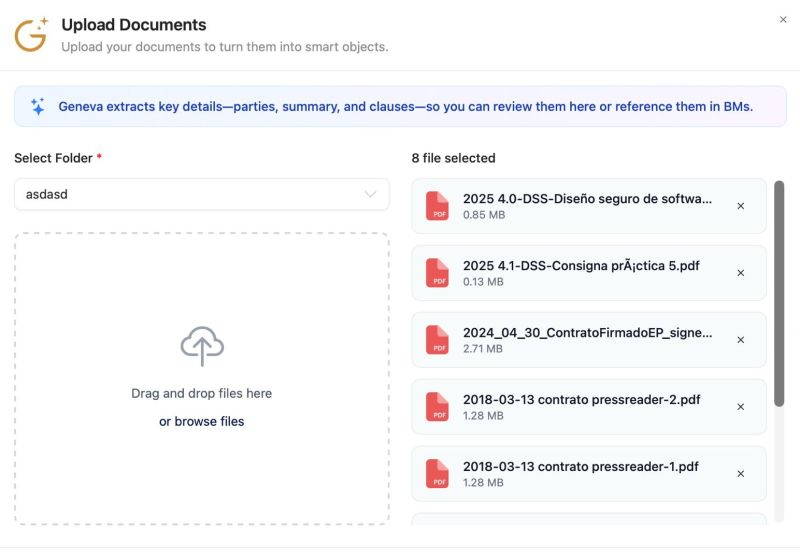Screen dimensions: 800x558
Task: Click the 2.71 MB file size
Action: pyautogui.click(x=483, y=348)
